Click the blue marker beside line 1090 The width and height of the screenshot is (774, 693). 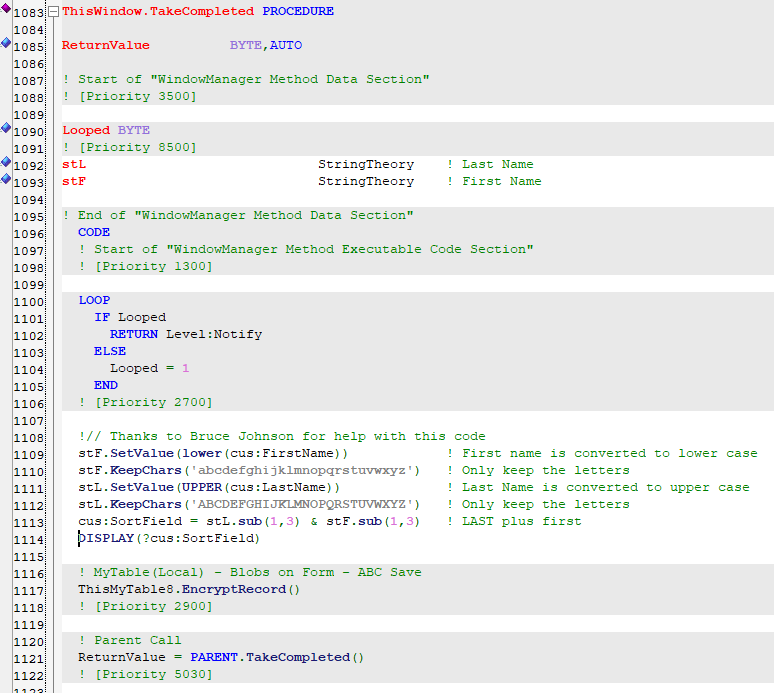click(6, 128)
